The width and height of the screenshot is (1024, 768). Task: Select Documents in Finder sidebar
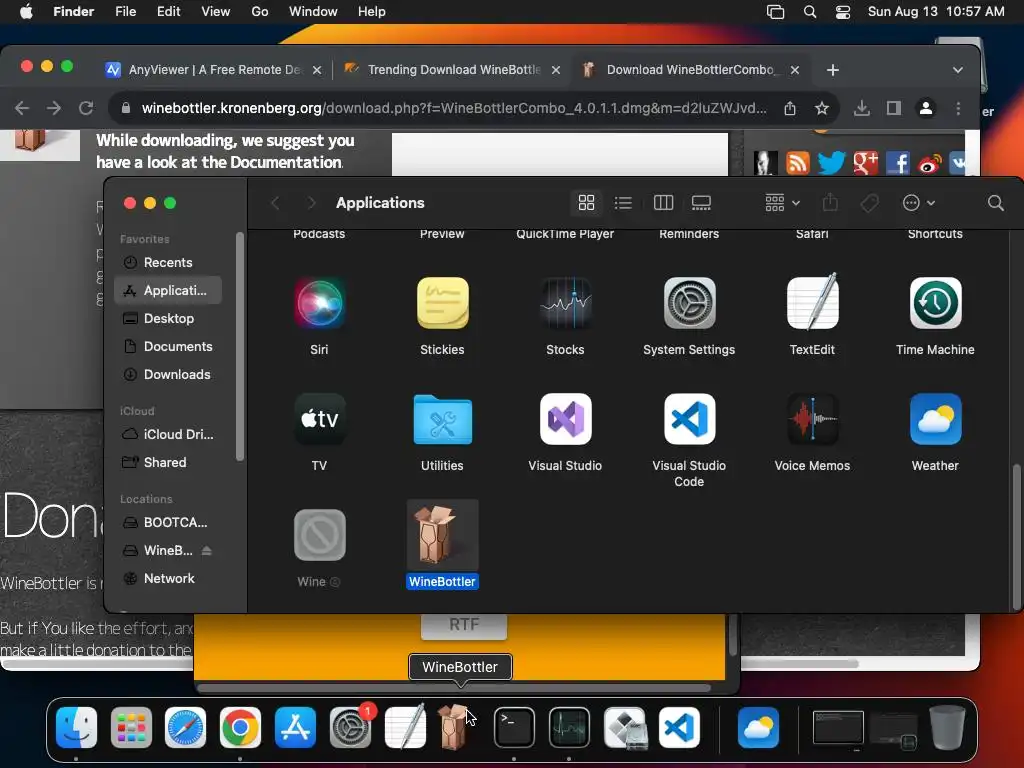168,346
